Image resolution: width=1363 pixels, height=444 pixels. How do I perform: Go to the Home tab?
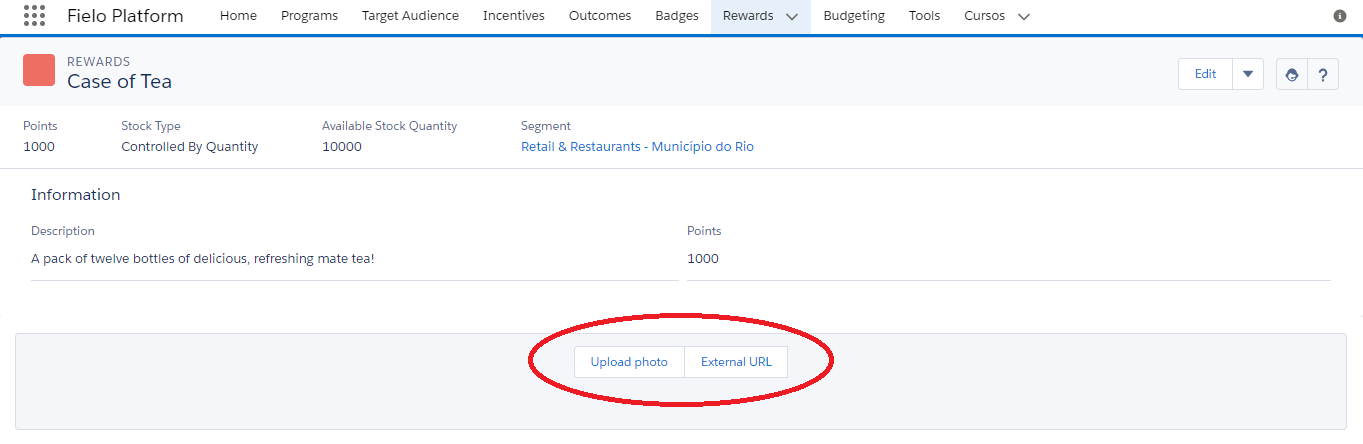[238, 16]
